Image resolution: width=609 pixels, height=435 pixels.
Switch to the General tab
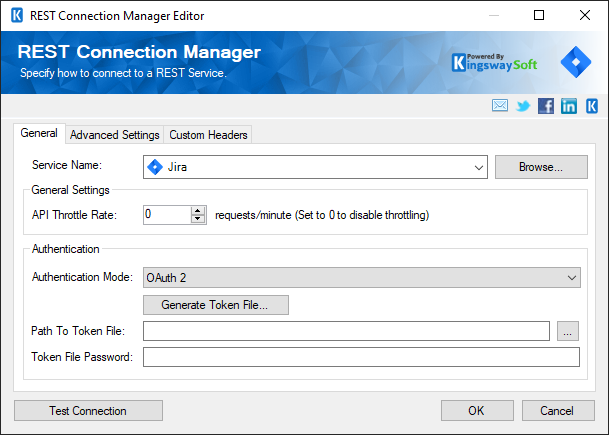(39, 133)
